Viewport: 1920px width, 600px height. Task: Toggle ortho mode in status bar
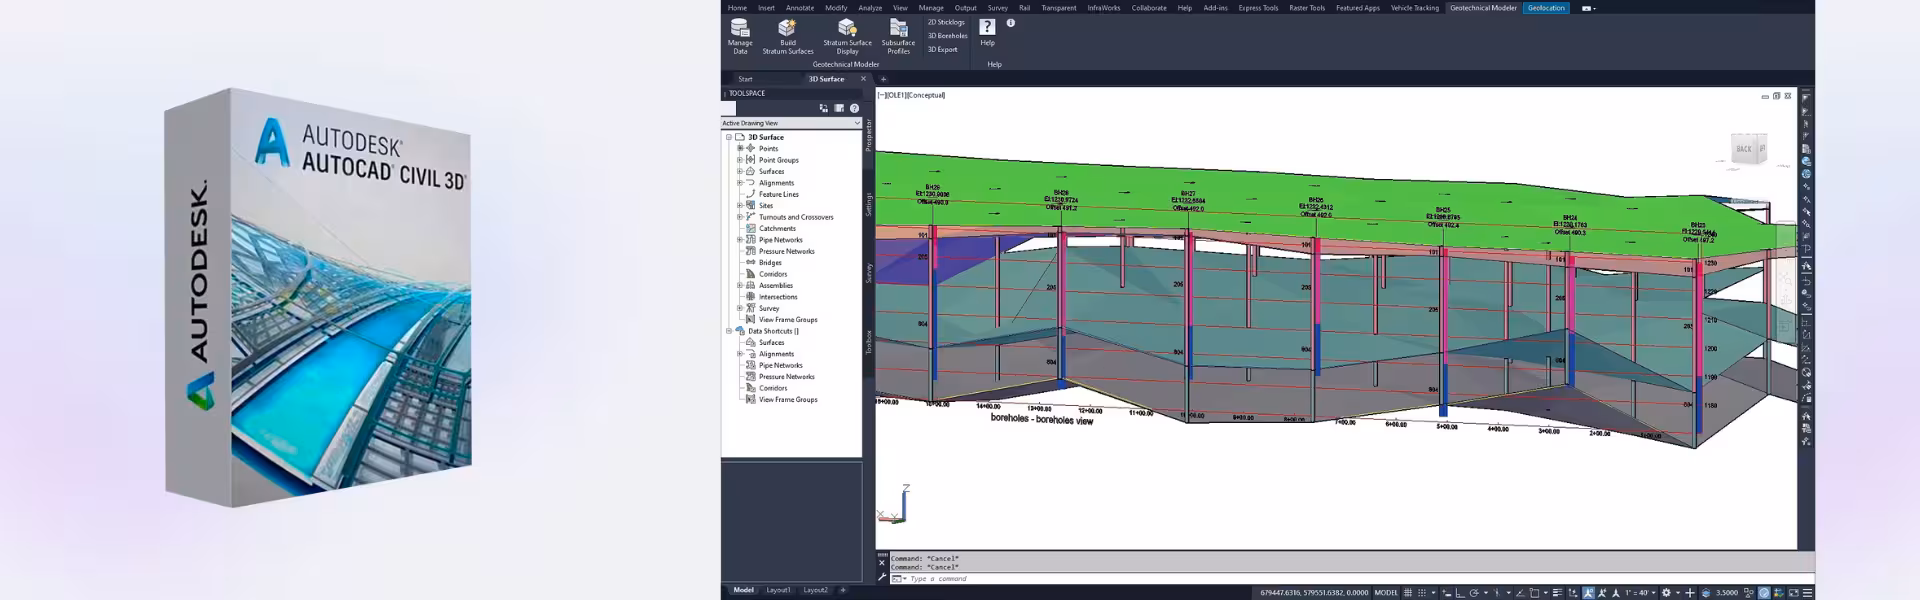pyautogui.click(x=1460, y=592)
